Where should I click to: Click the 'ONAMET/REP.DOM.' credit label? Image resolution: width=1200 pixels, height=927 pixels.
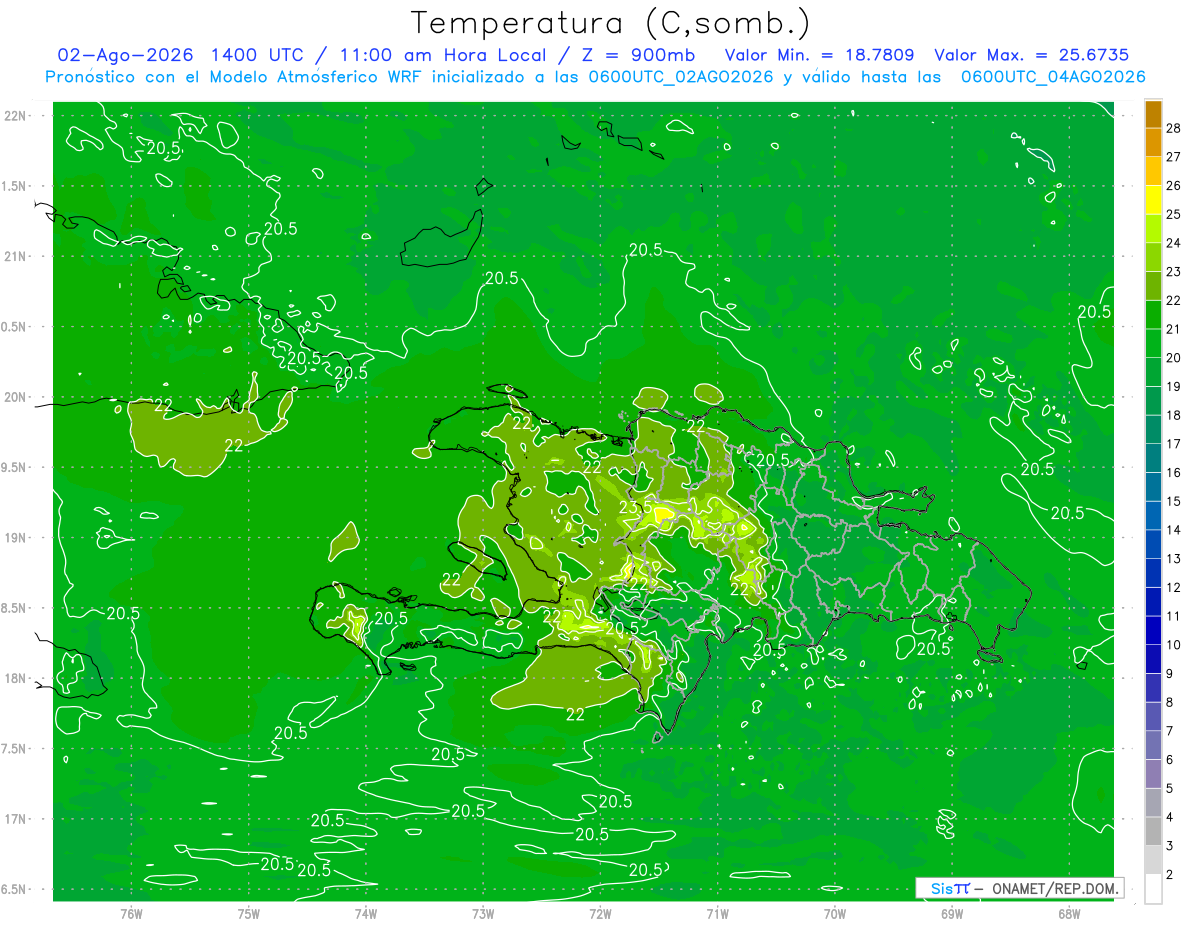(x=1054, y=888)
